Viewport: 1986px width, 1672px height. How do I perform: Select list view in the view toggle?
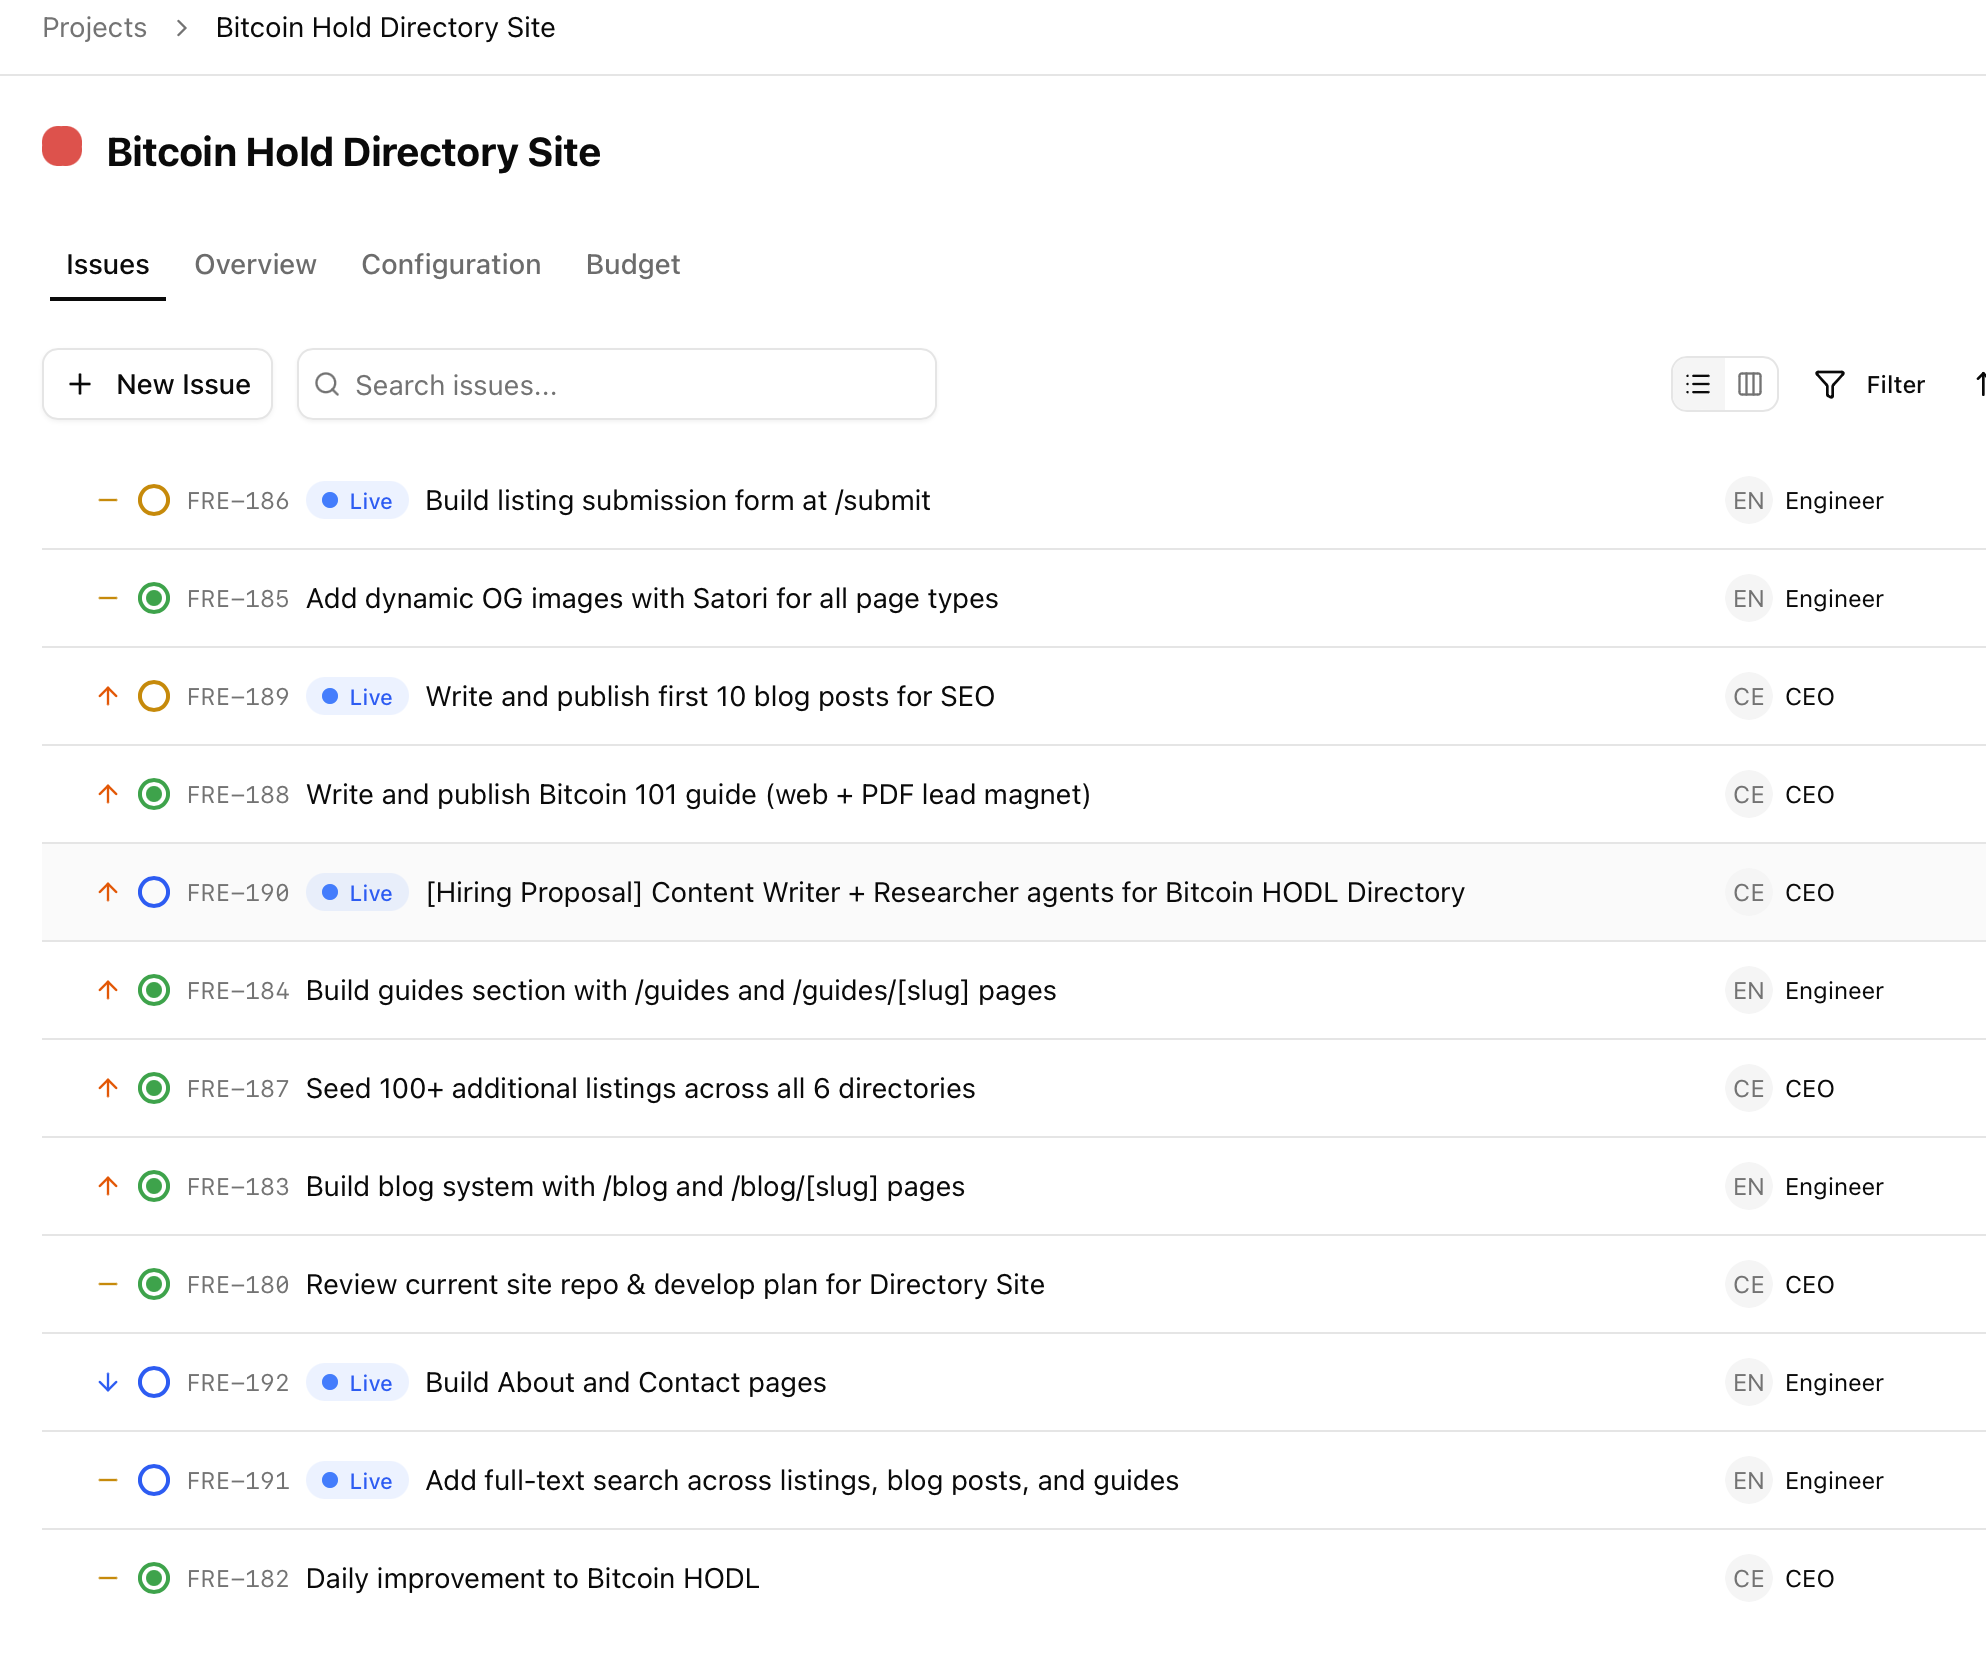click(1698, 384)
